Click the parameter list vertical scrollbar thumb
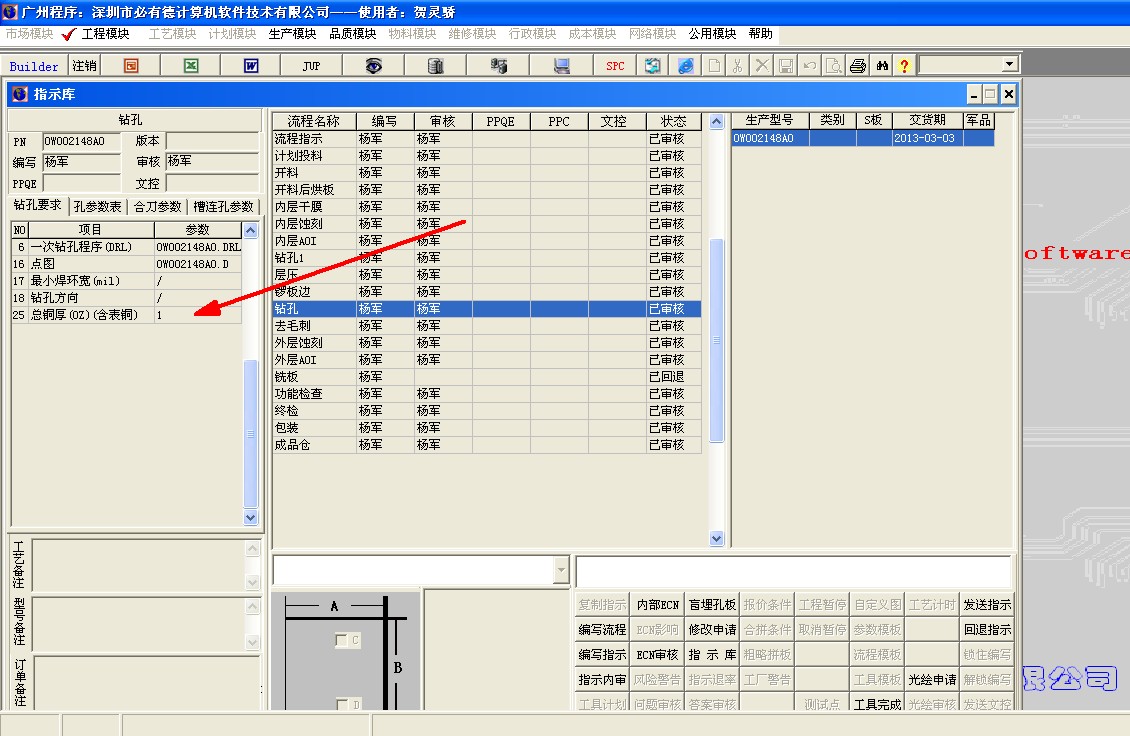 tap(251, 433)
